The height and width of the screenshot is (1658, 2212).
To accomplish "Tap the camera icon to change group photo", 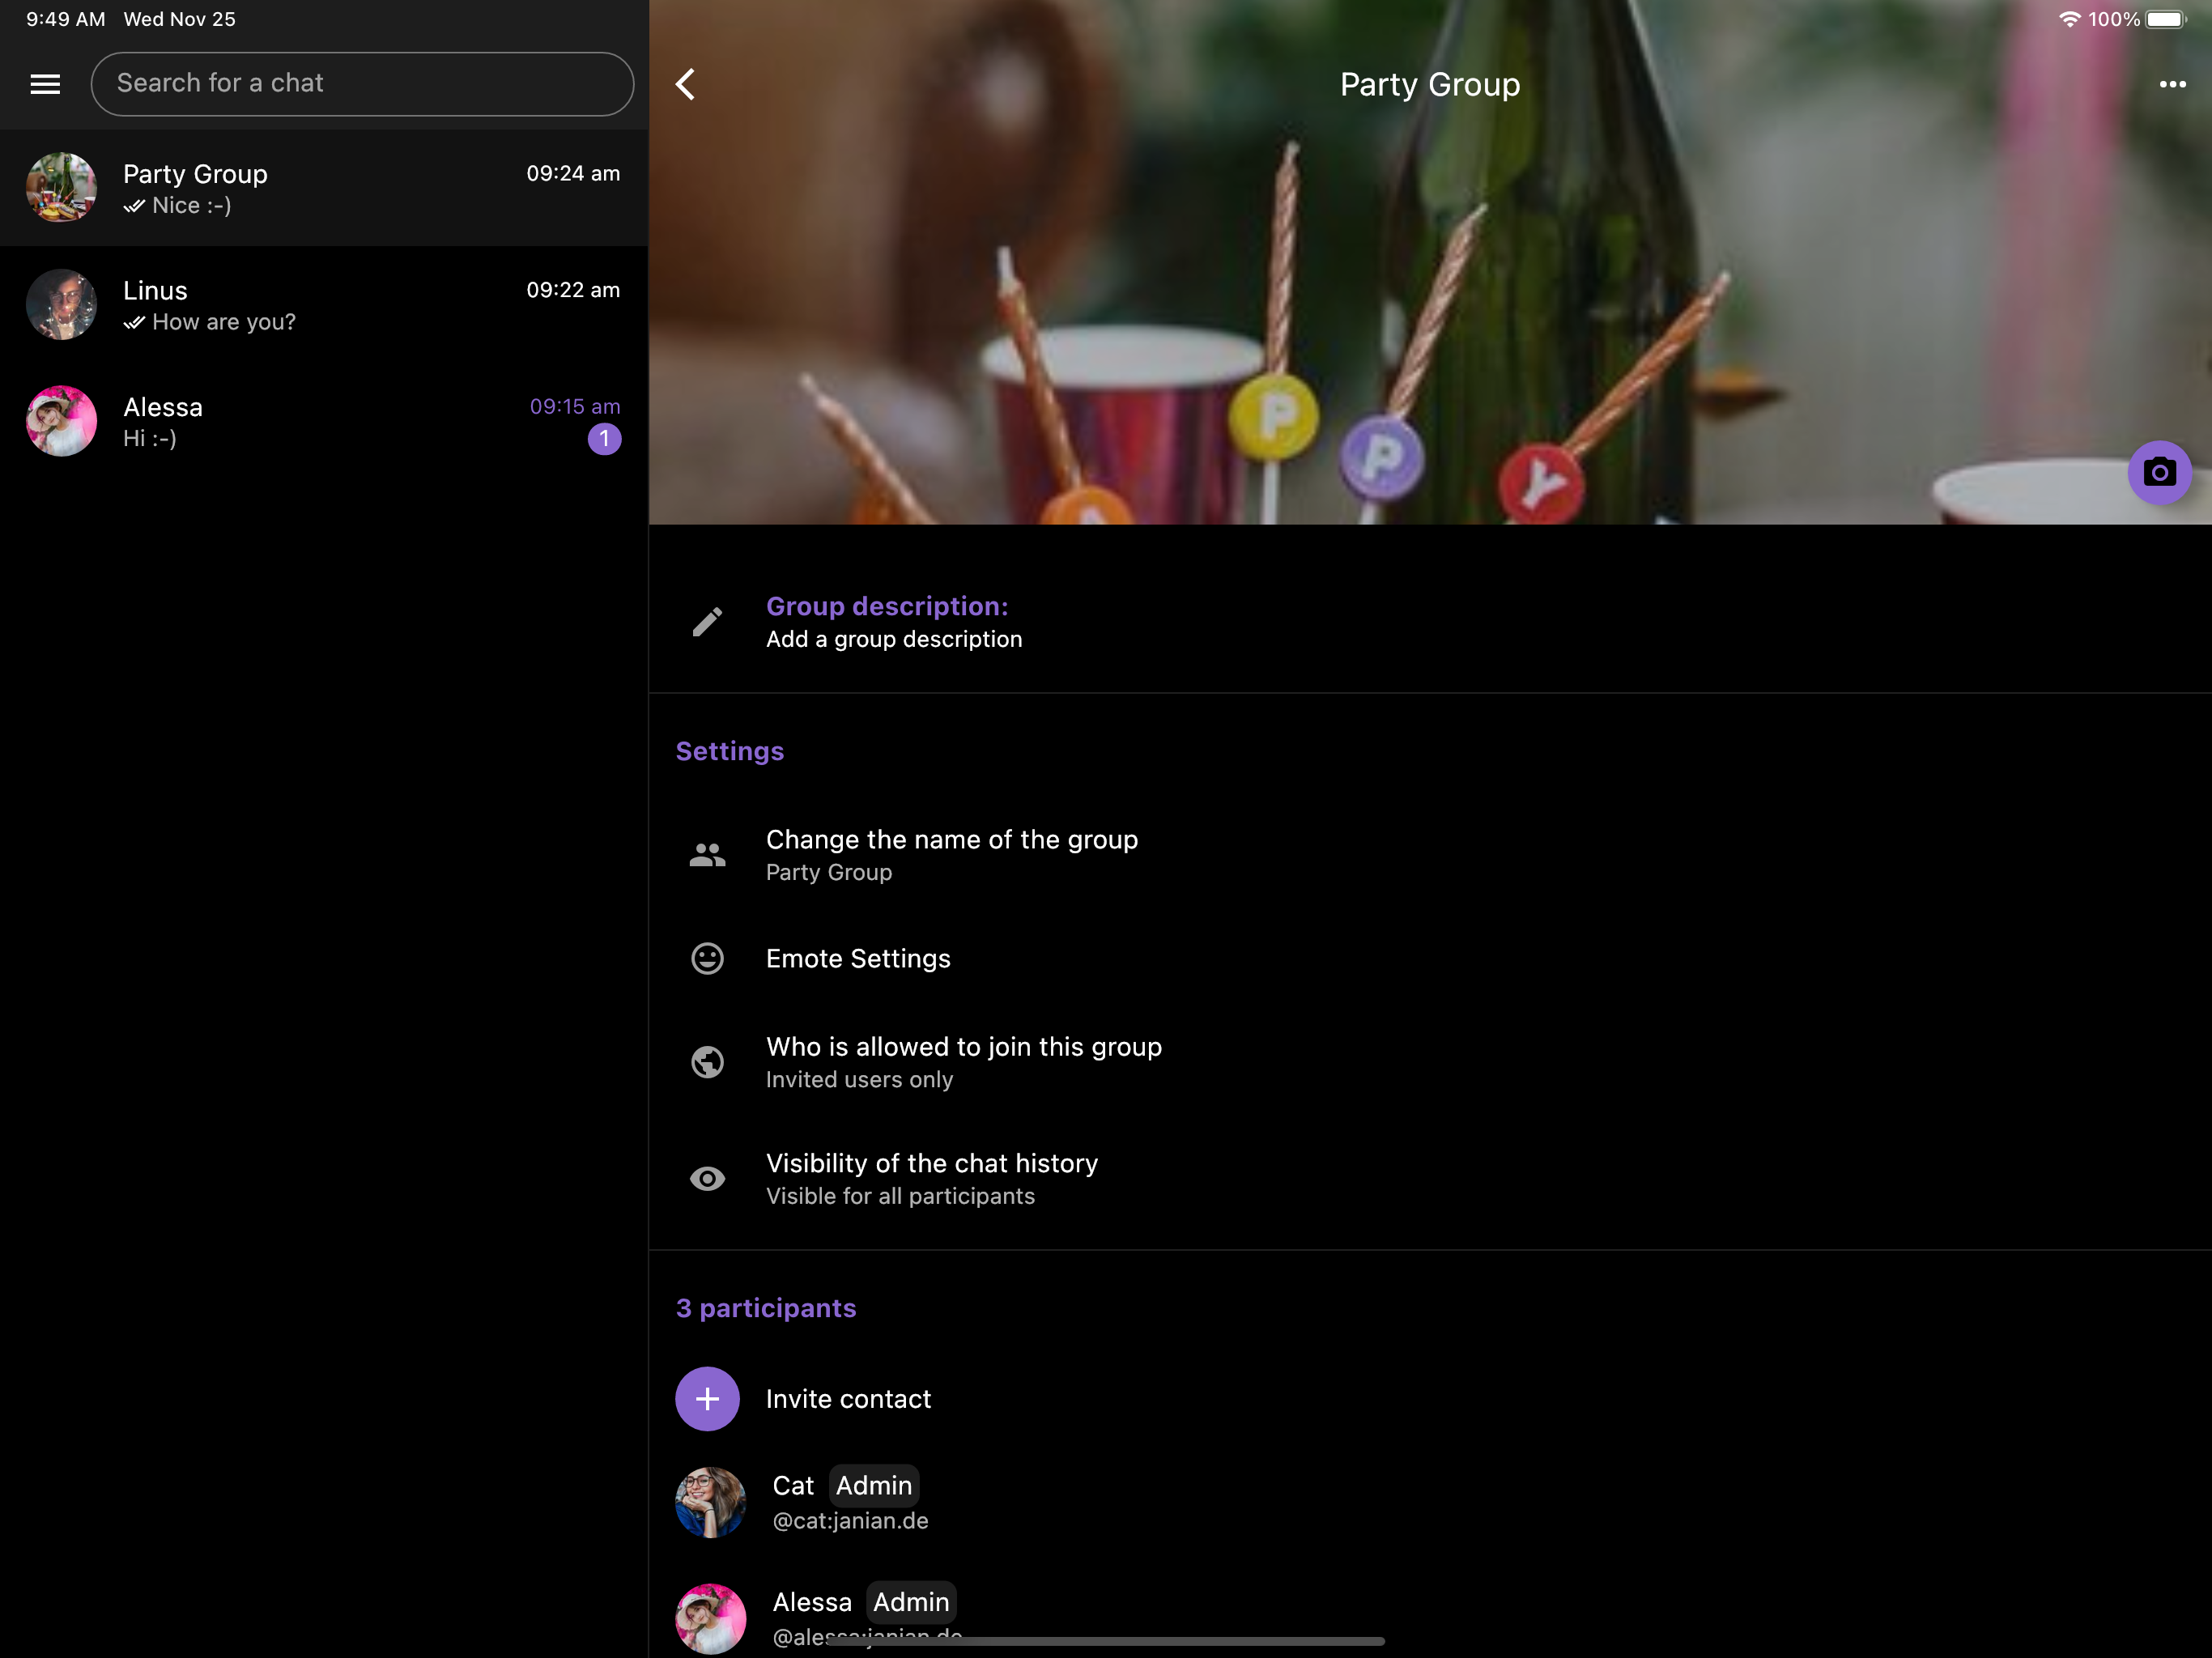I will [2158, 472].
